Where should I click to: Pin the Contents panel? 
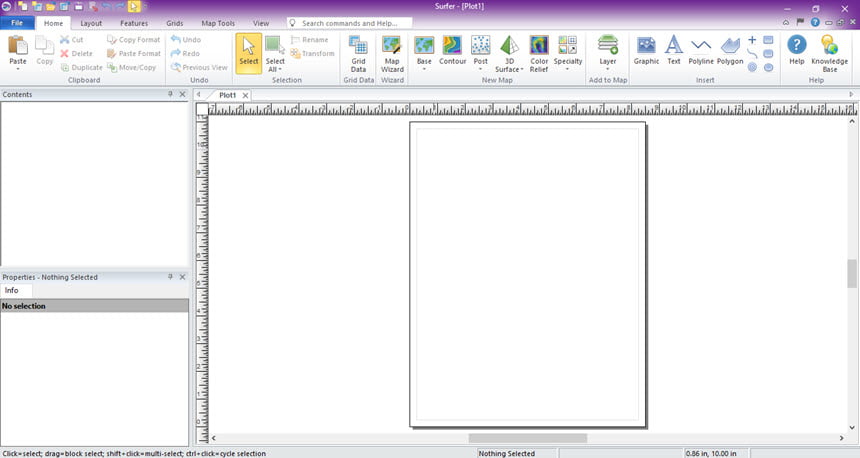pyautogui.click(x=171, y=94)
